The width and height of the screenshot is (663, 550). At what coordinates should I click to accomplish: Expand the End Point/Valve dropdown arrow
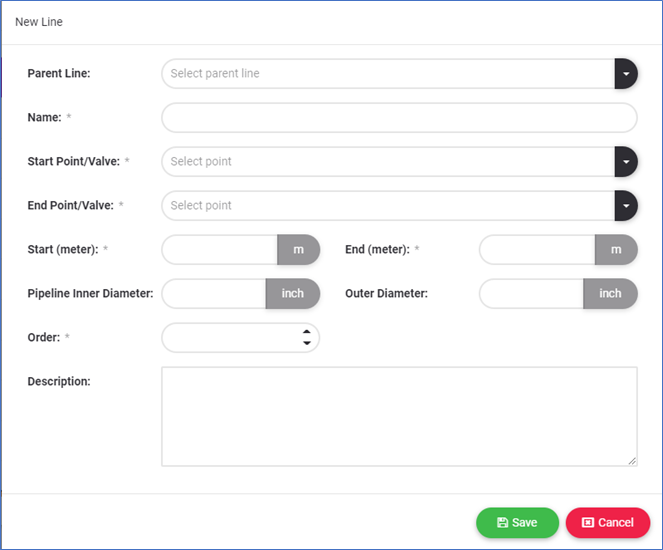tap(625, 206)
